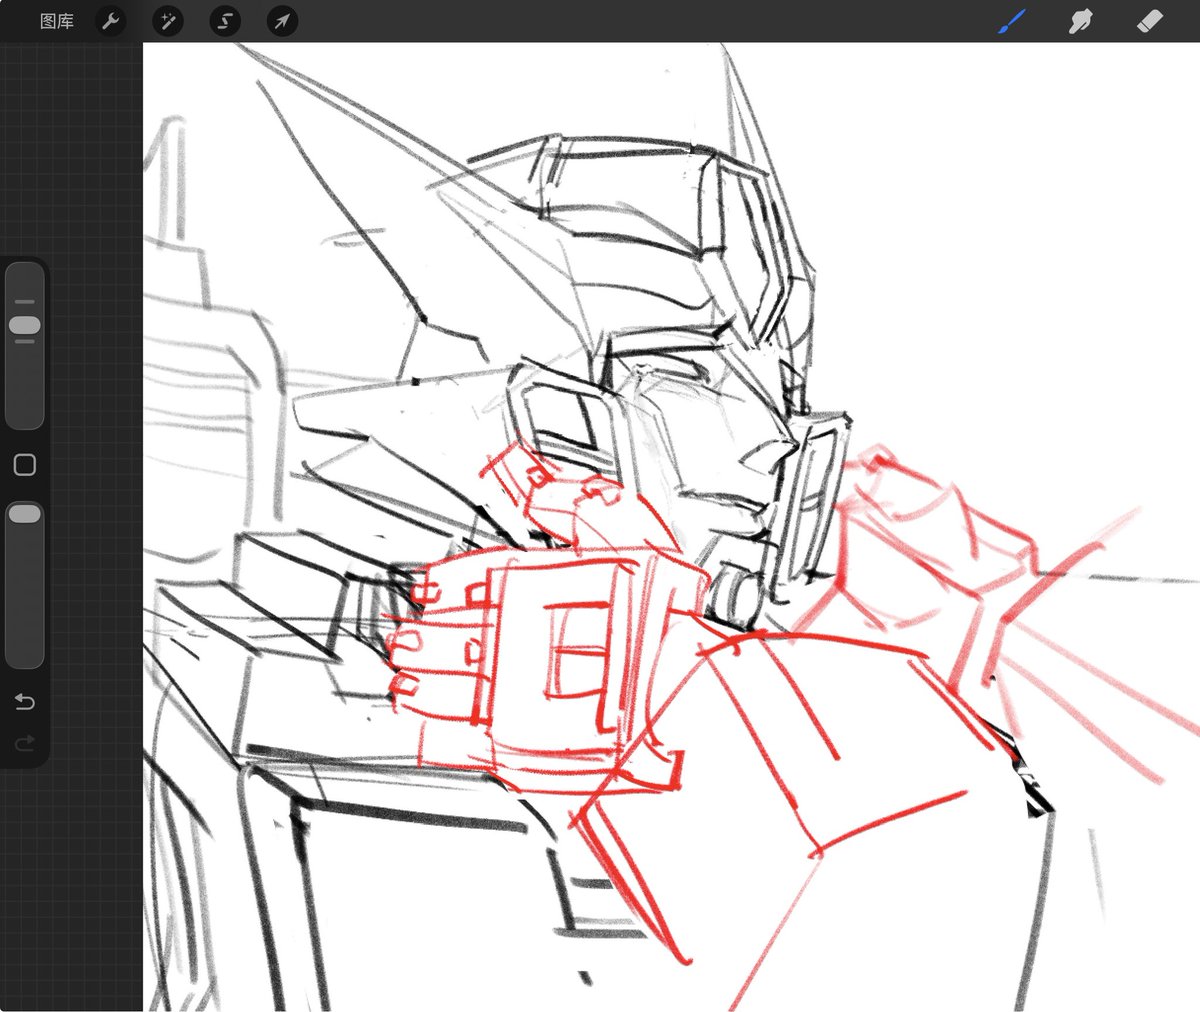Viewport: 1200px width, 1012px height.
Task: Activate the Selection S tool
Action: tap(225, 21)
